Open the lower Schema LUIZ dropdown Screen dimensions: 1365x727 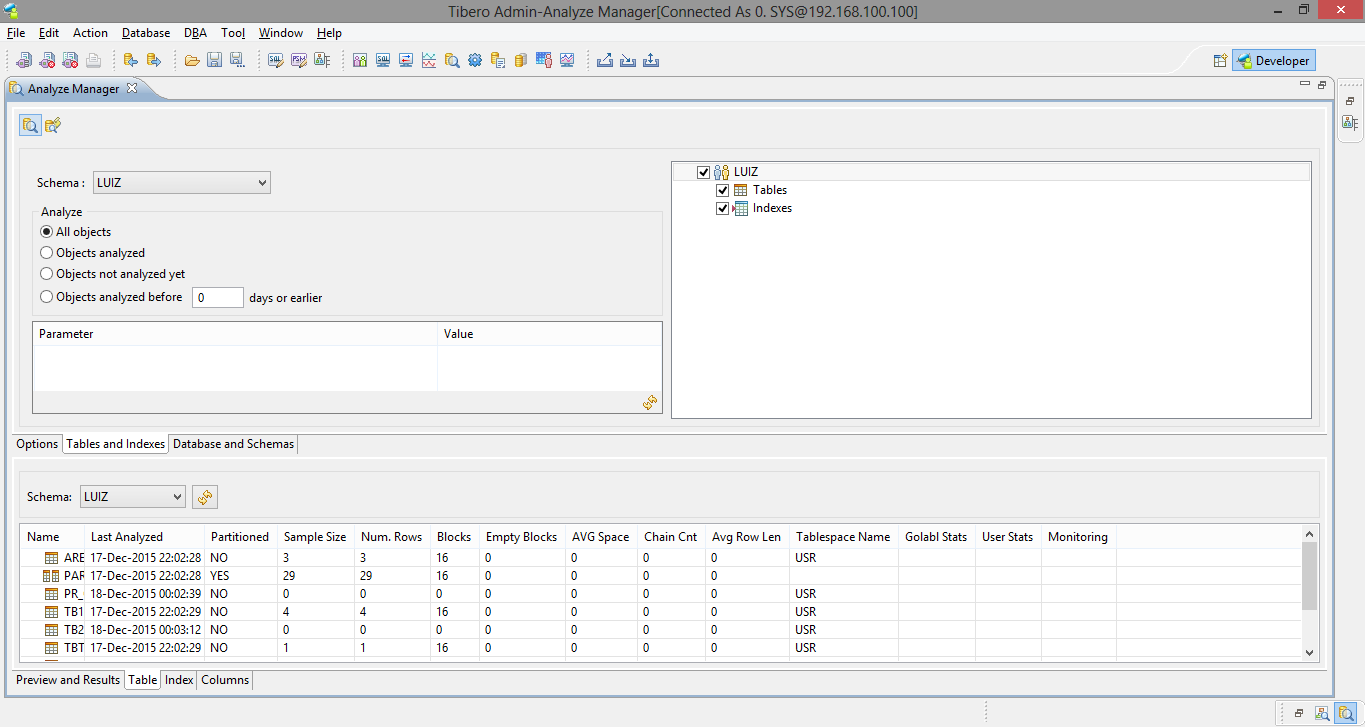tap(132, 497)
